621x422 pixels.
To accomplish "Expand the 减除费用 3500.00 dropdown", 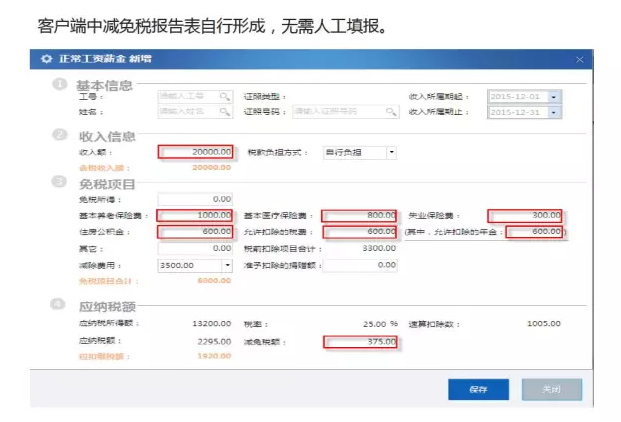I will click(227, 266).
